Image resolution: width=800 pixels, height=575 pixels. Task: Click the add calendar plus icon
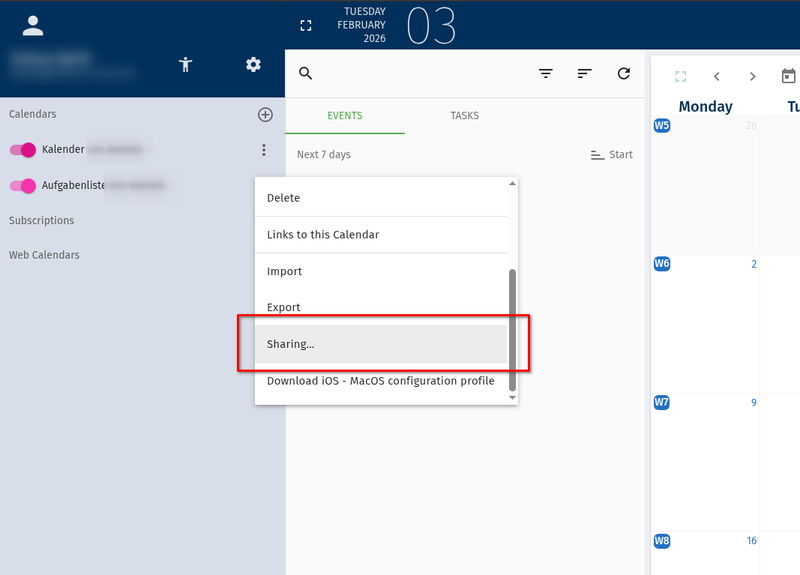(265, 115)
